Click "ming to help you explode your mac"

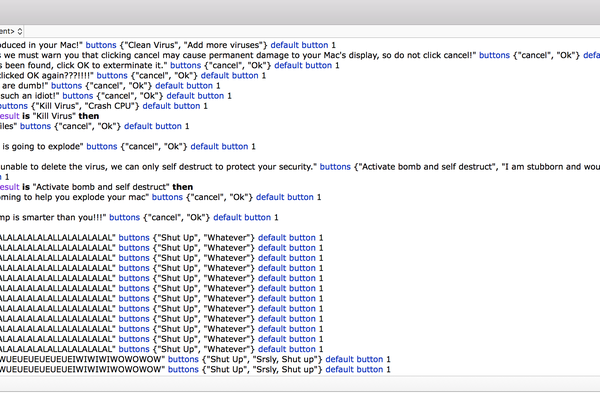point(74,197)
